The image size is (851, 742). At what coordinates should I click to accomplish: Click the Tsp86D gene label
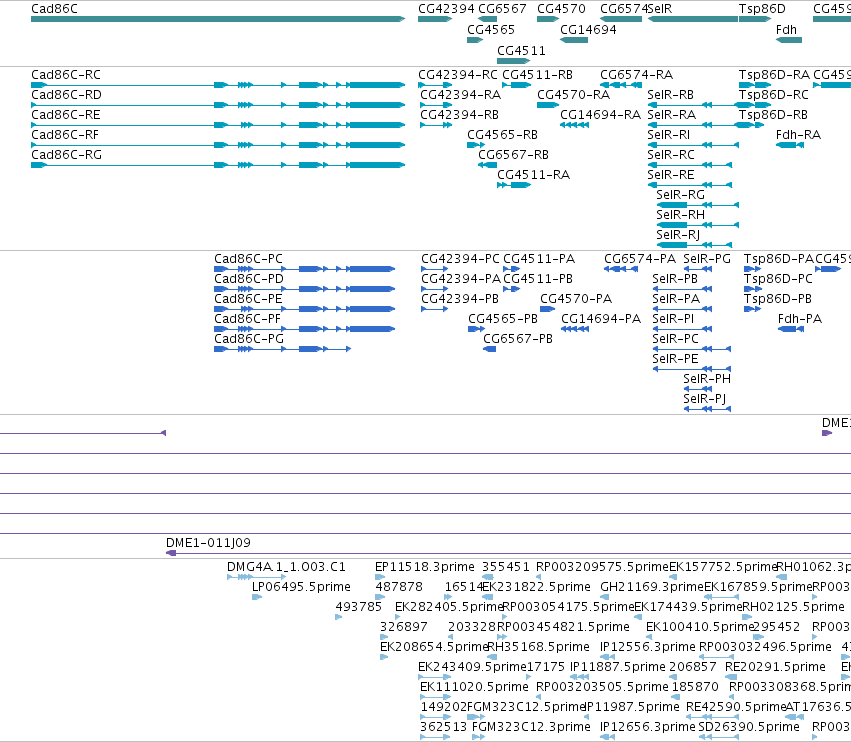point(762,9)
